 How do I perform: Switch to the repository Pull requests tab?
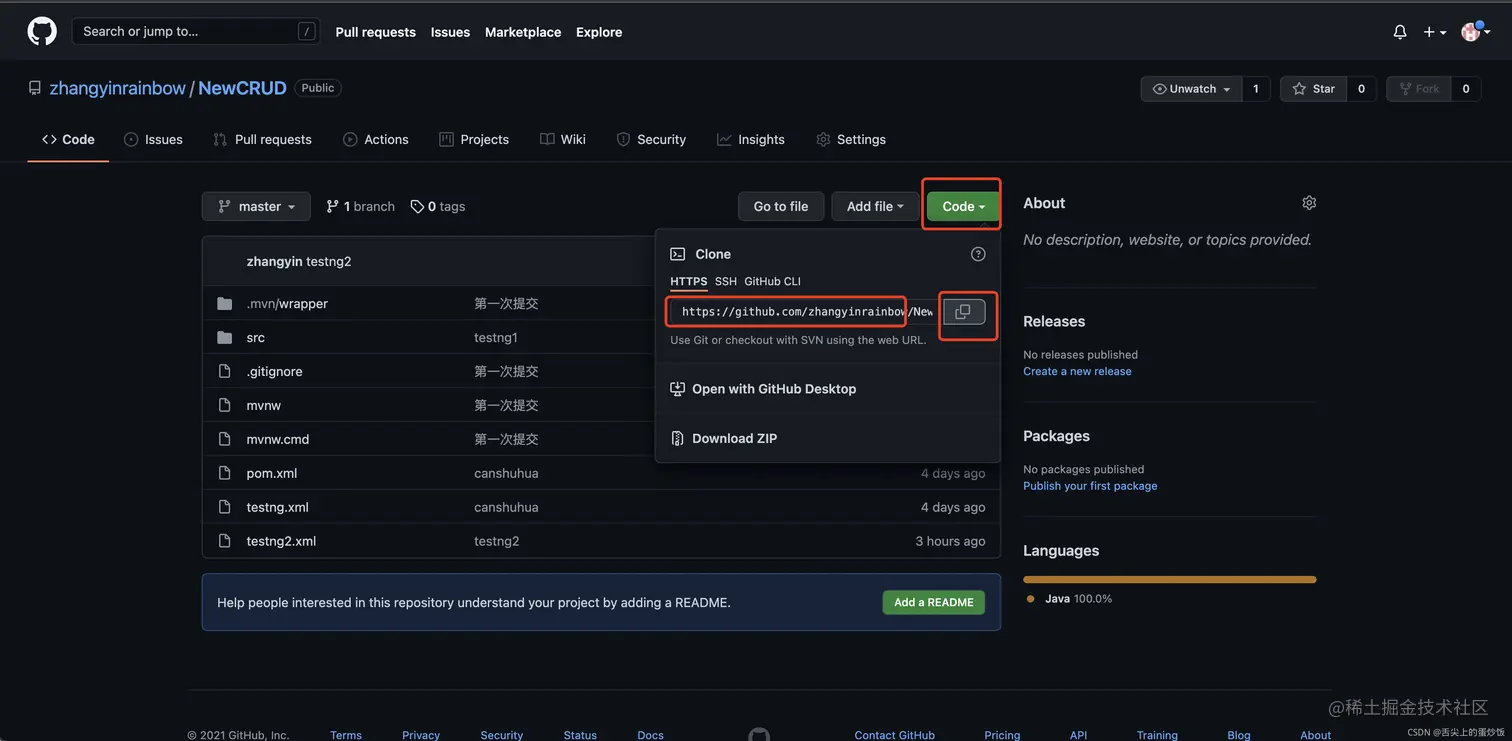click(x=262, y=139)
